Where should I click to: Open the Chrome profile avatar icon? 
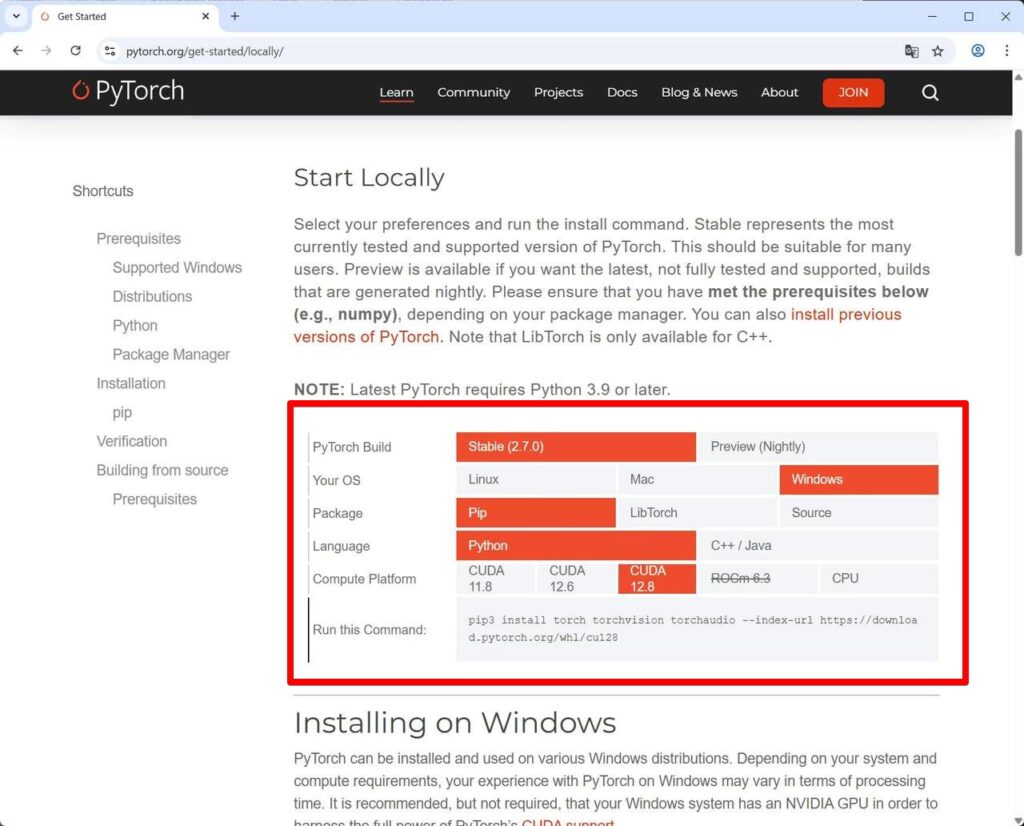tap(978, 51)
